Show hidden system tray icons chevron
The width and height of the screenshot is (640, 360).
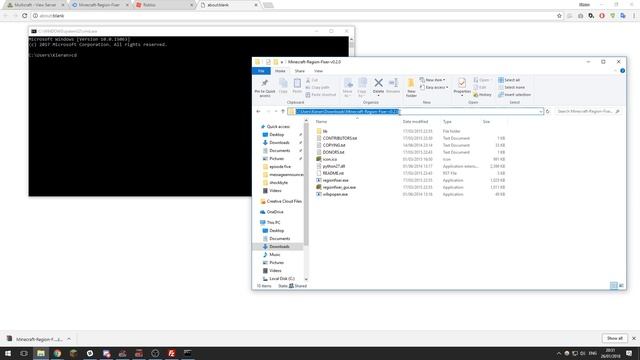point(558,353)
